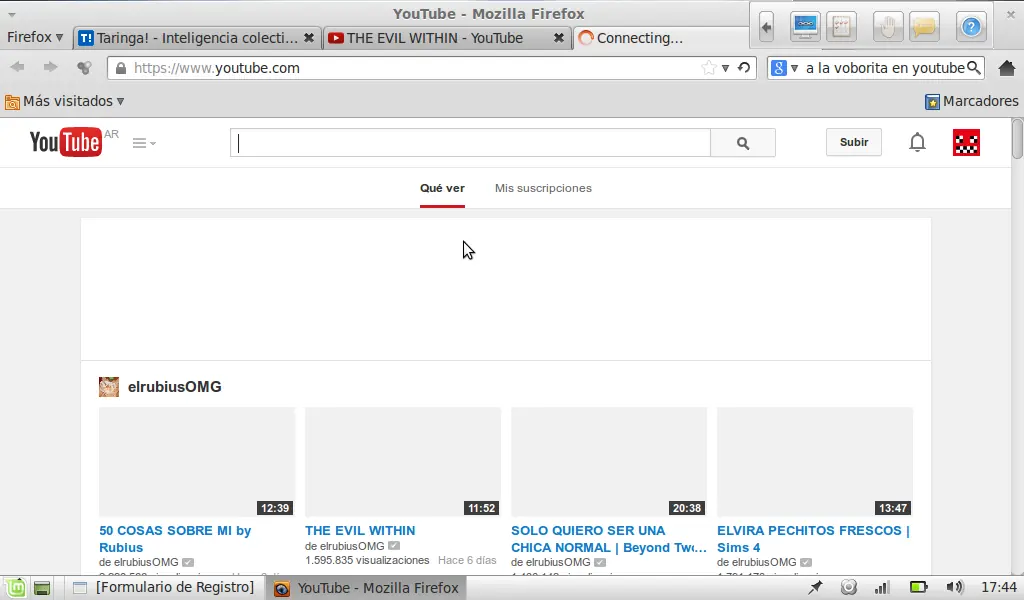
Task: Click the browser Back arrow
Action: coord(18,67)
